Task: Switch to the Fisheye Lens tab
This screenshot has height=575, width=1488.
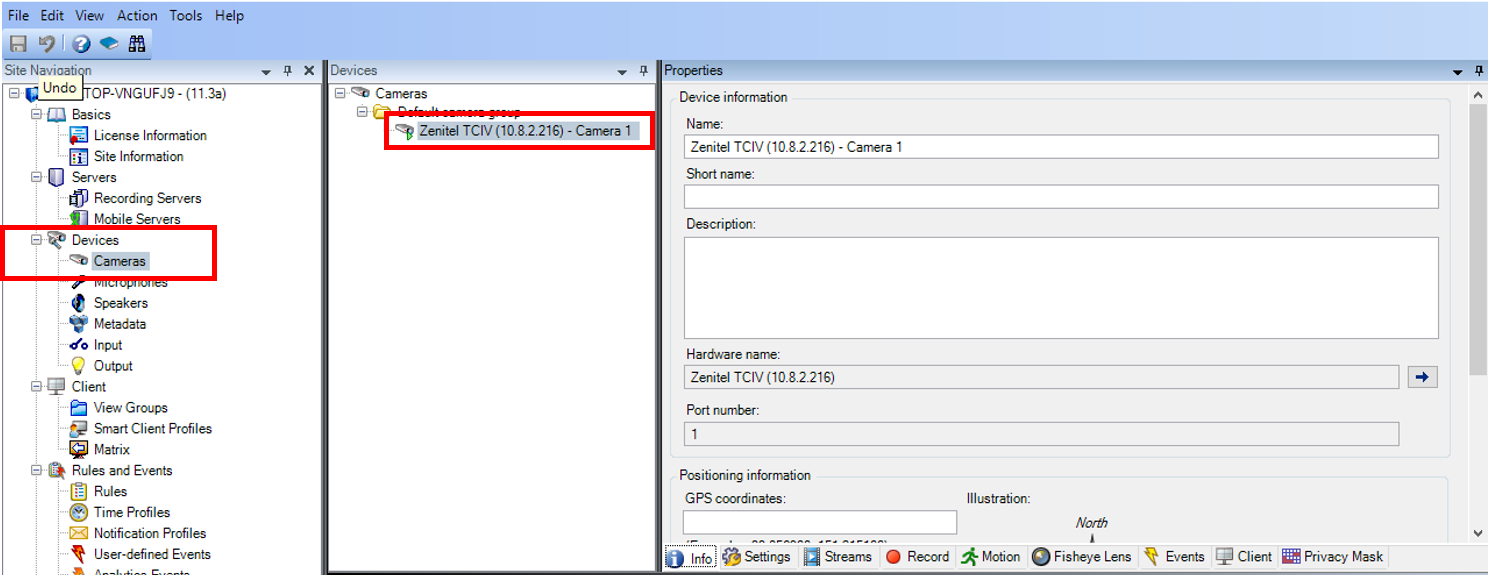Action: [x=1081, y=557]
